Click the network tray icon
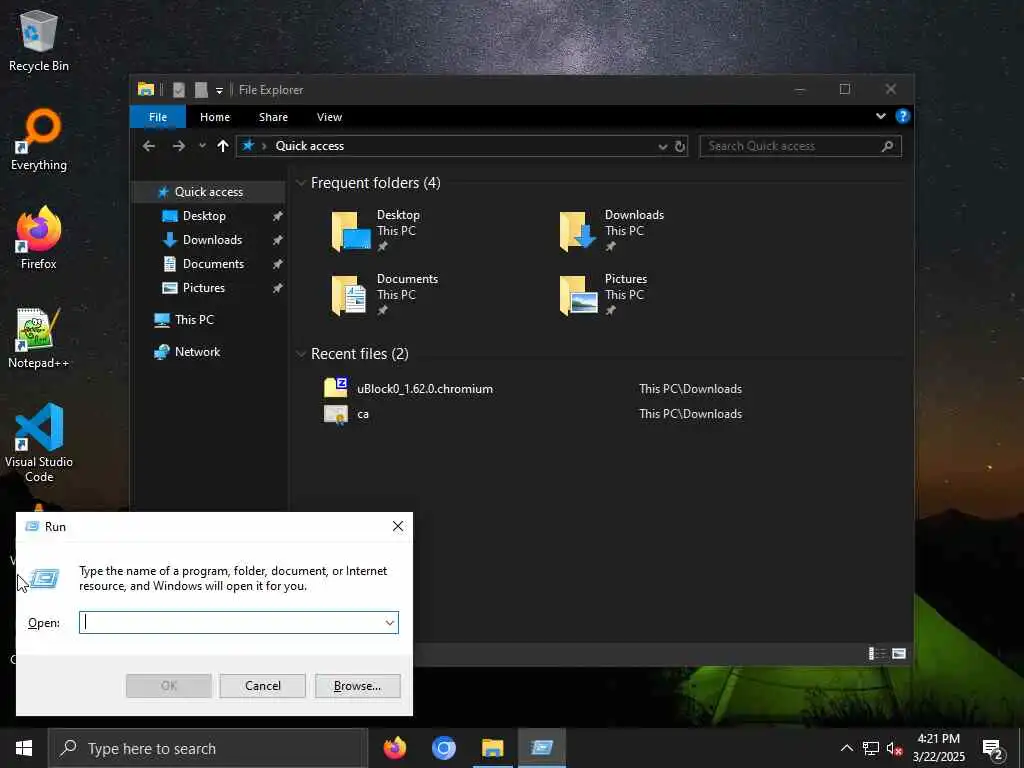 pyautogui.click(x=871, y=748)
